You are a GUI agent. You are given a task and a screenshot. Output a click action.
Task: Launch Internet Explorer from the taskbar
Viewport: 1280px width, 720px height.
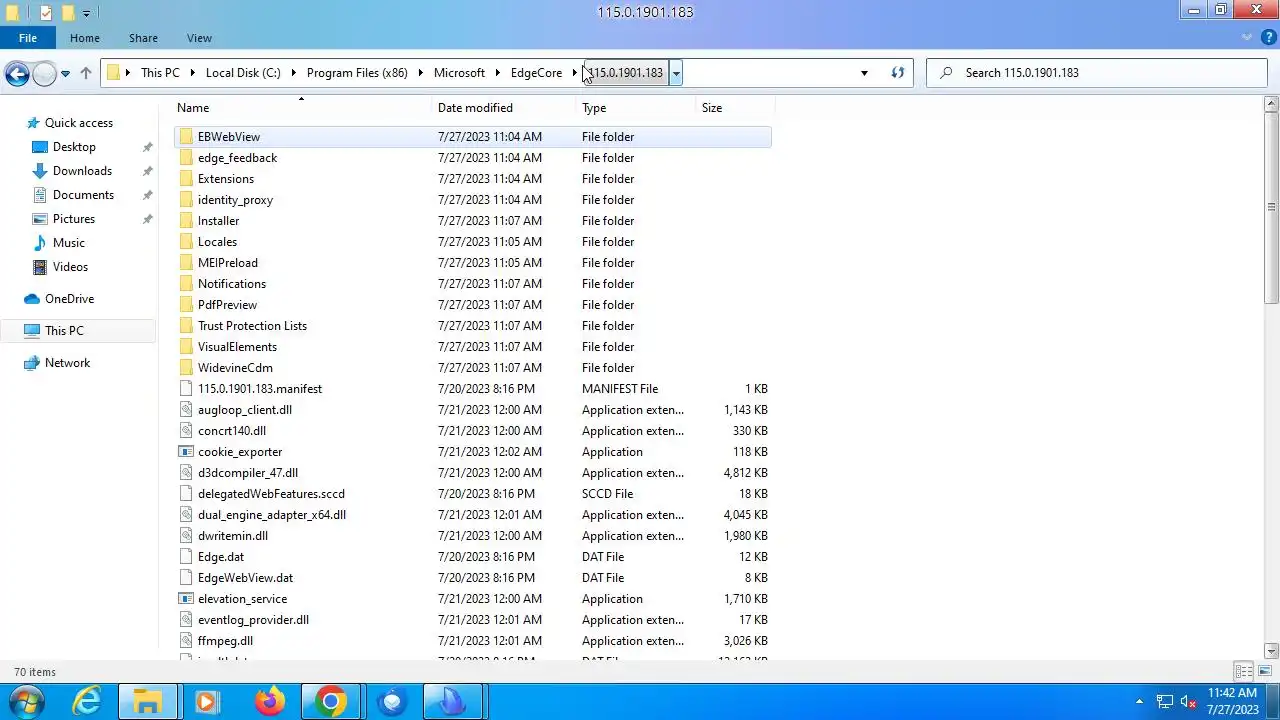(x=88, y=702)
